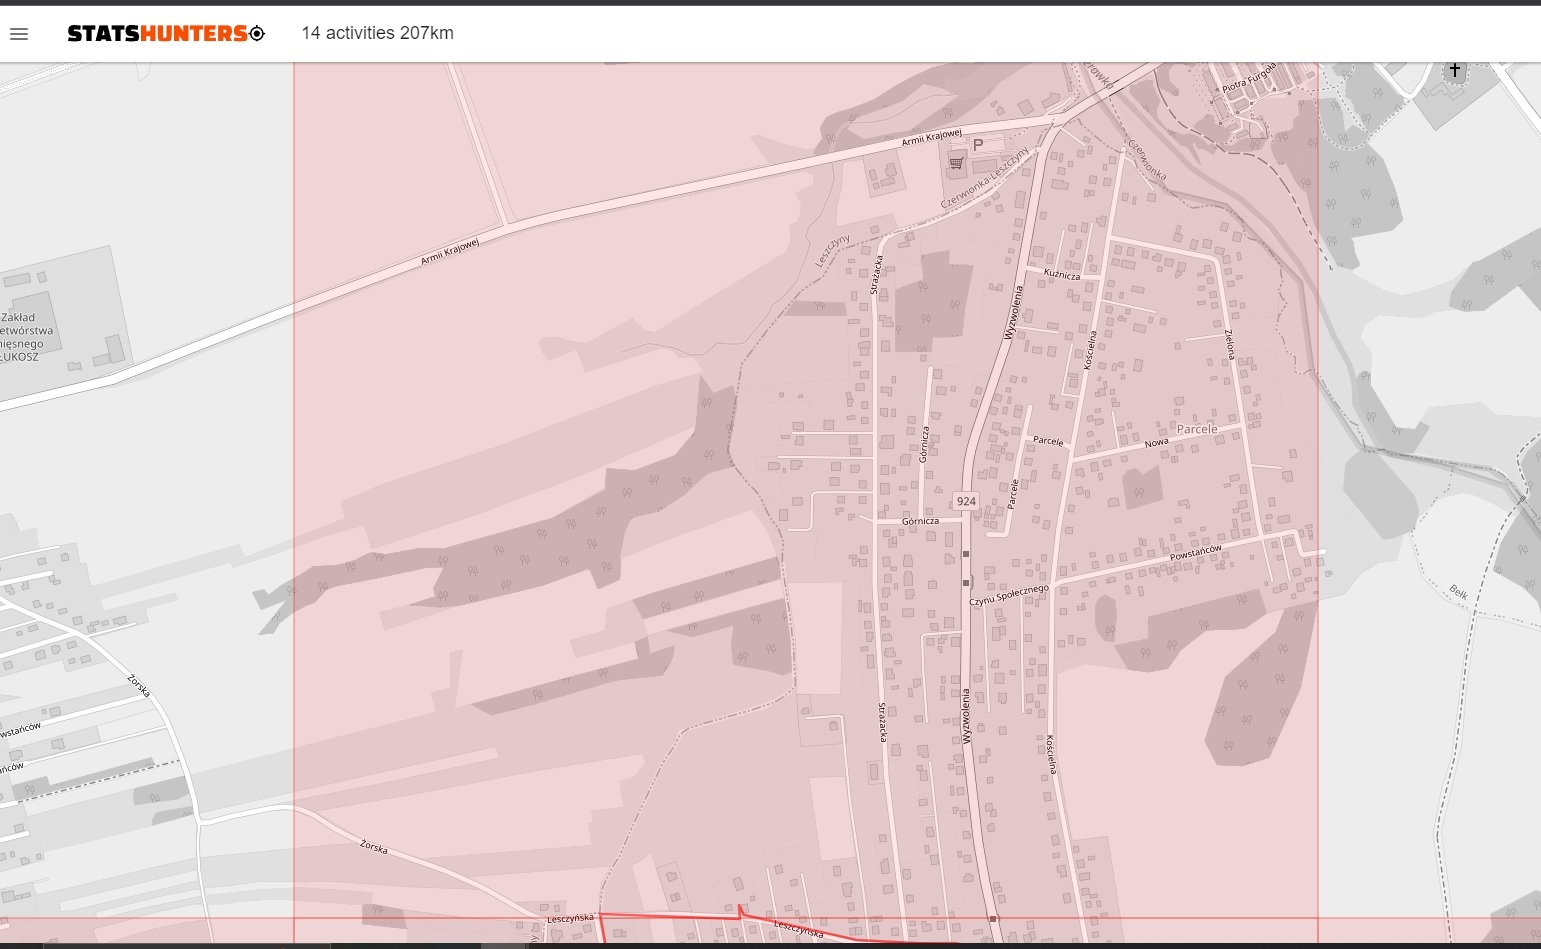Image resolution: width=1541 pixels, height=949 pixels.
Task: Click upper bus stop marker below 924
Action: (x=966, y=553)
